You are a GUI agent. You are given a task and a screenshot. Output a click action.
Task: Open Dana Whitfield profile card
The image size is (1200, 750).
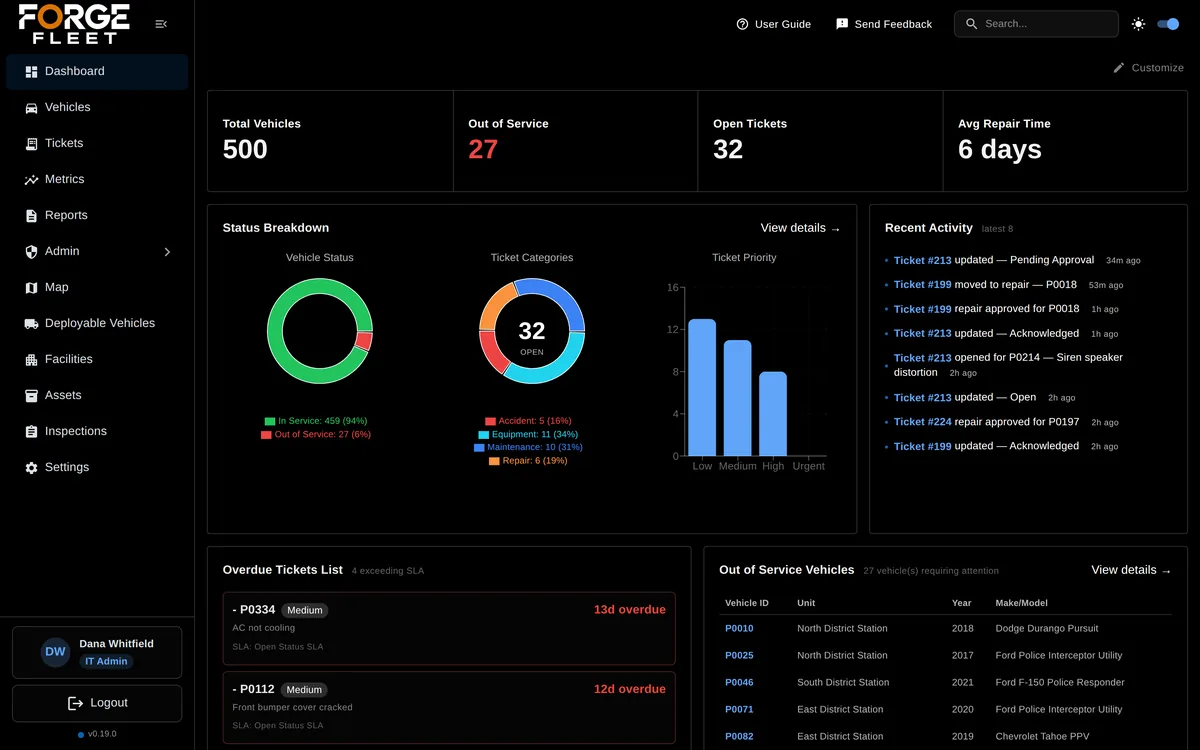97,653
